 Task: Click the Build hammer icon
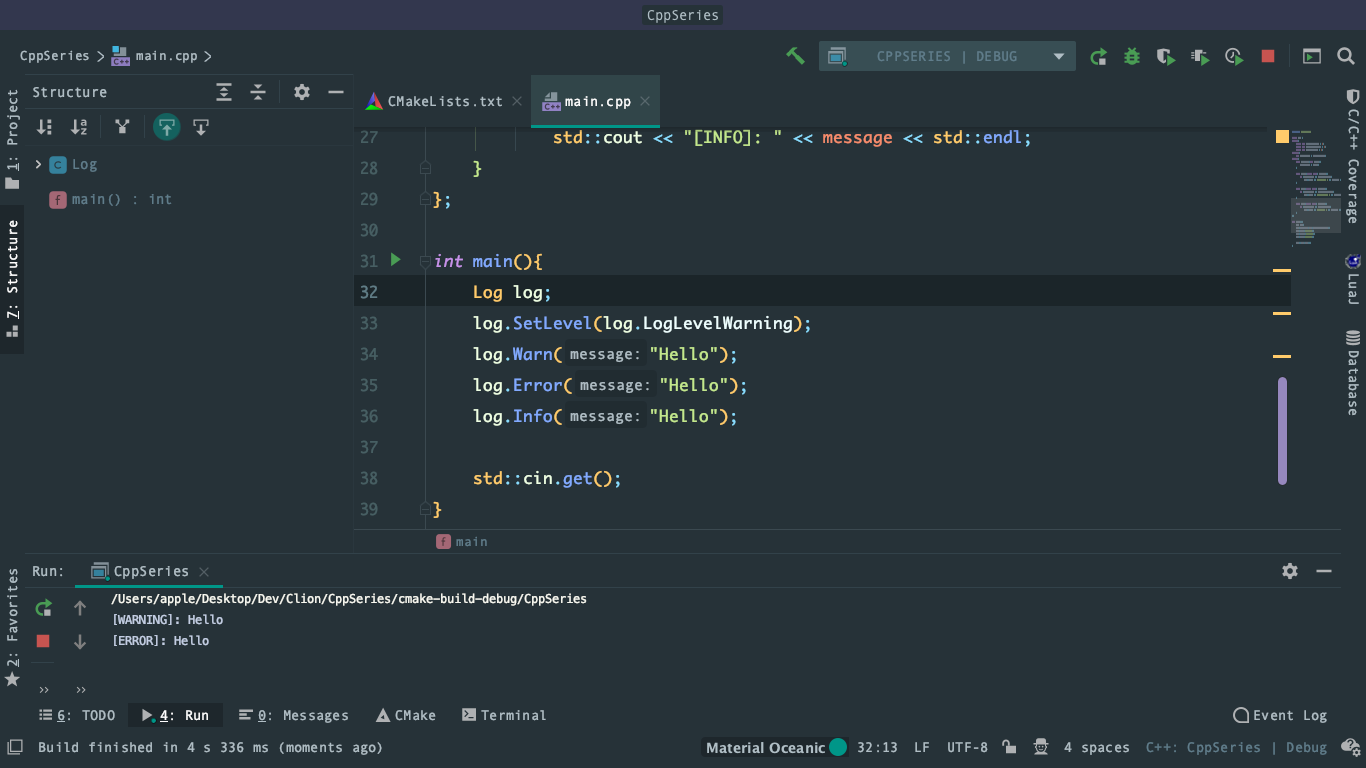795,56
